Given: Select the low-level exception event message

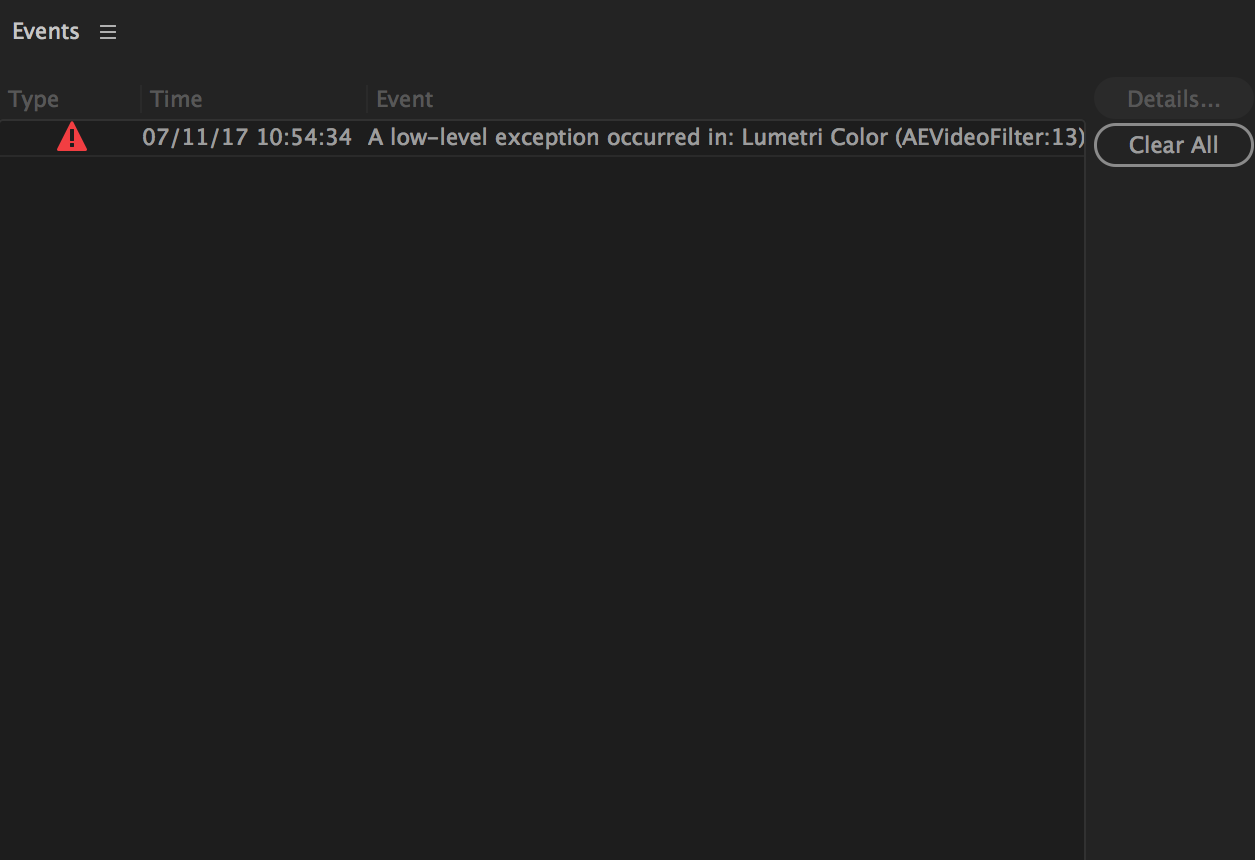Looking at the screenshot, I should point(726,137).
